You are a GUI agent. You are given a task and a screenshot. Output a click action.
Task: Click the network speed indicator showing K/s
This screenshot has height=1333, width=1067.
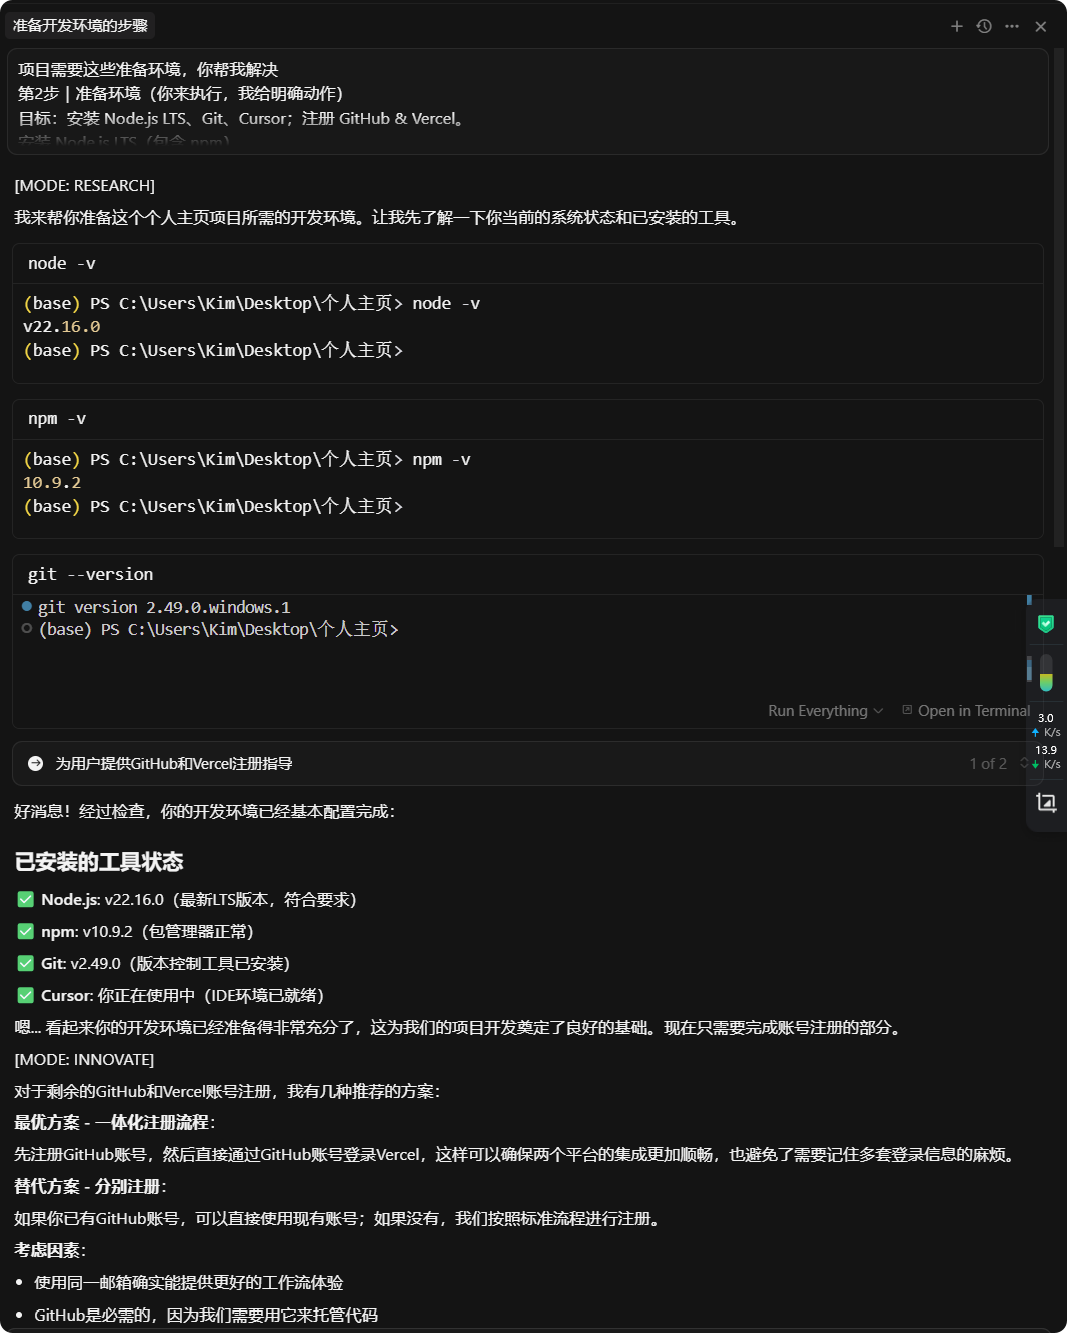tap(1046, 741)
